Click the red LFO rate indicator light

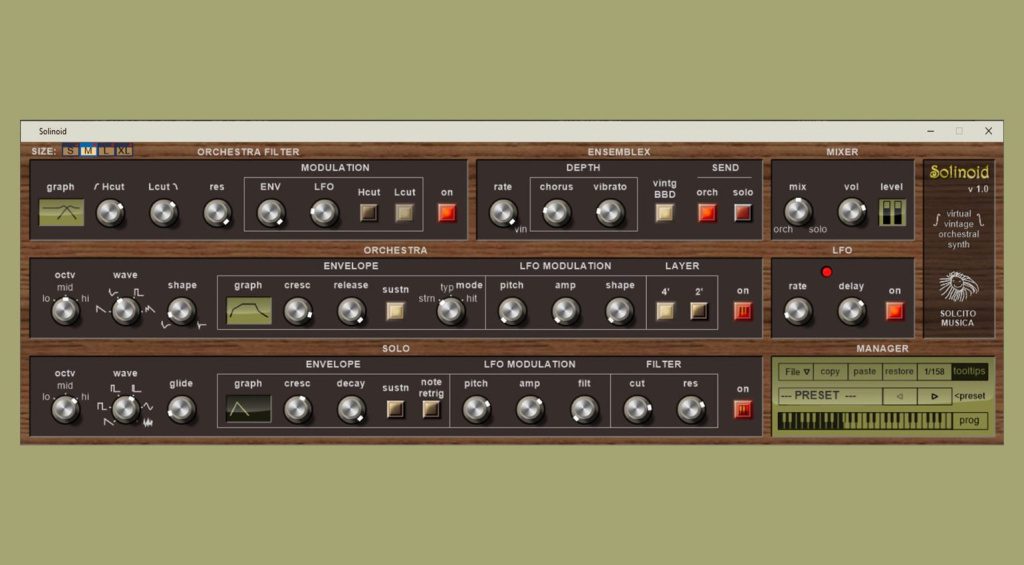point(826,272)
